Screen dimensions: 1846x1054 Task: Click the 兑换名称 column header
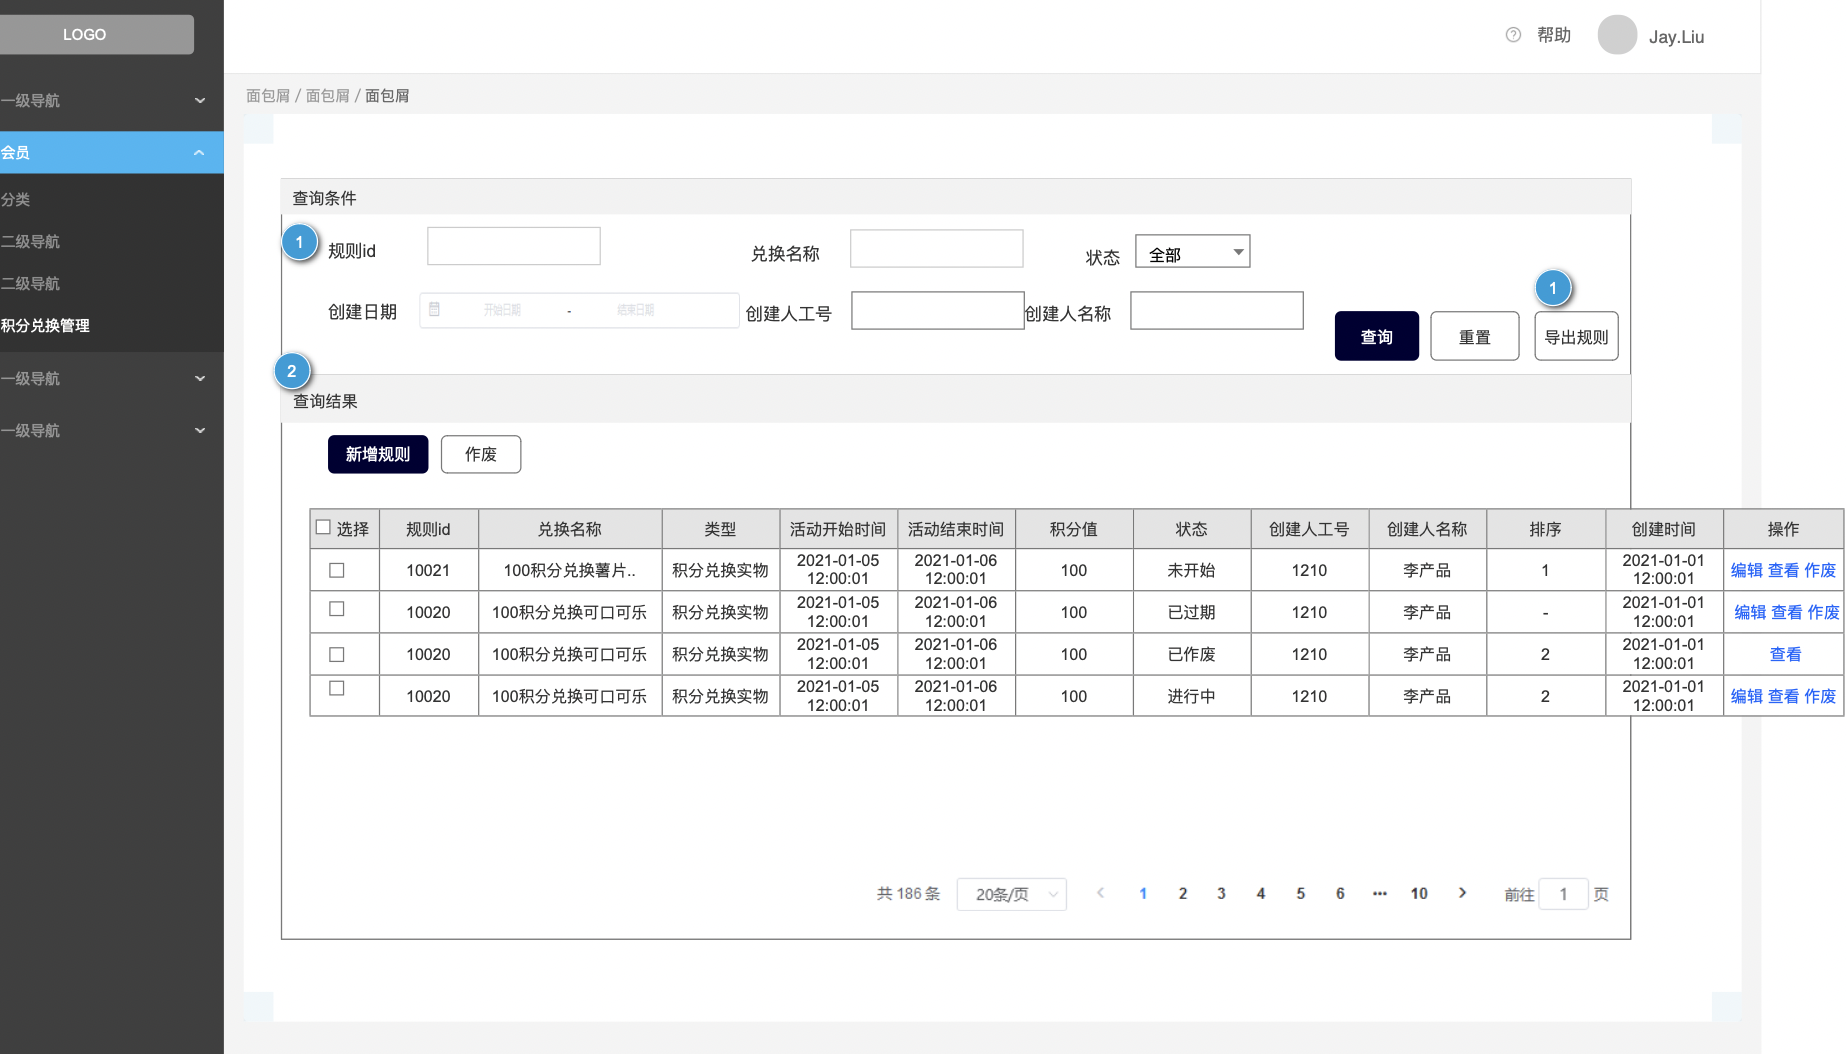[570, 529]
